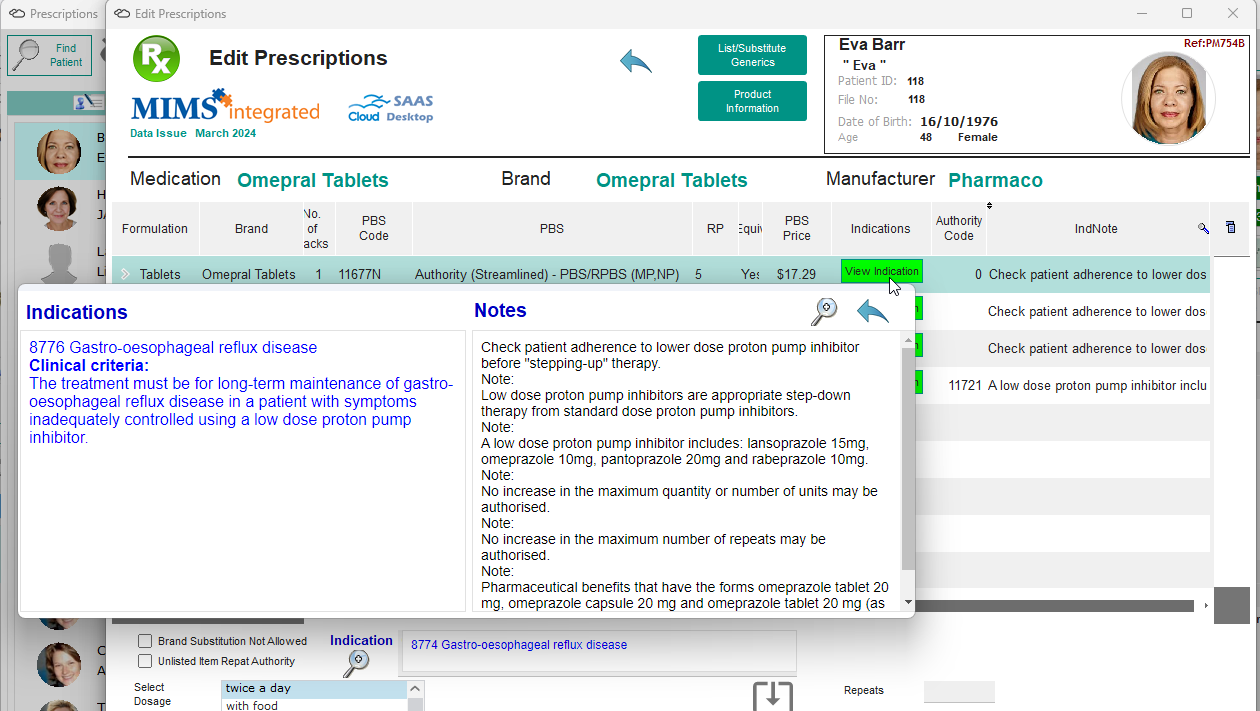Click the cloud icon in the Prescriptions window title
This screenshot has height=711, width=1260.
[x=17, y=14]
